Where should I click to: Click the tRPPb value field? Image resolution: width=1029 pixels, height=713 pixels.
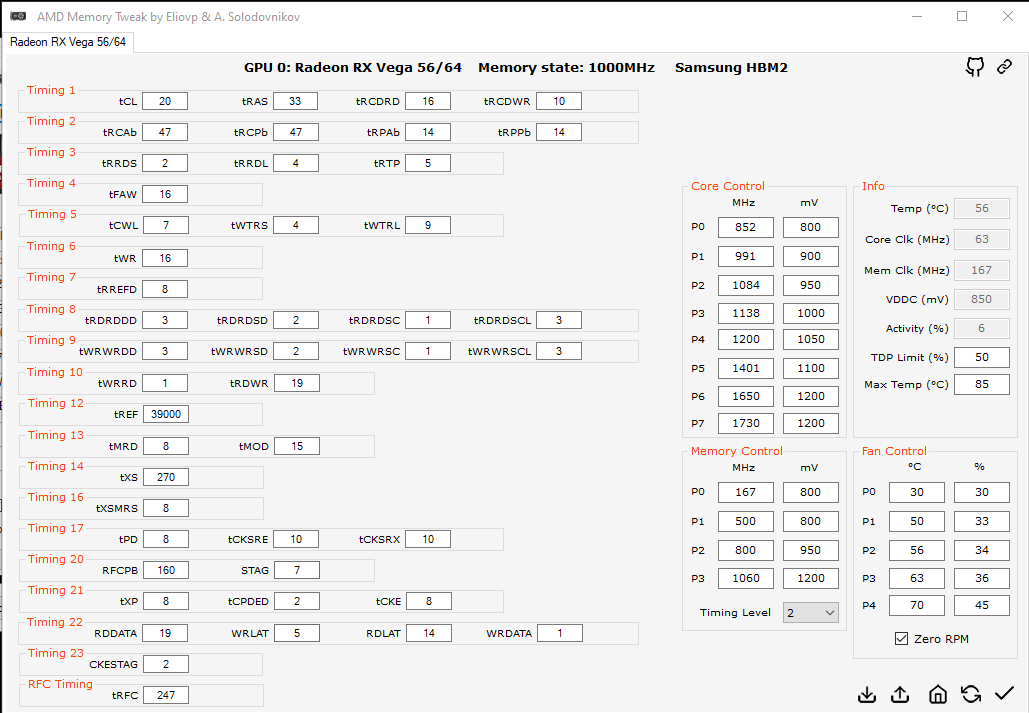559,132
